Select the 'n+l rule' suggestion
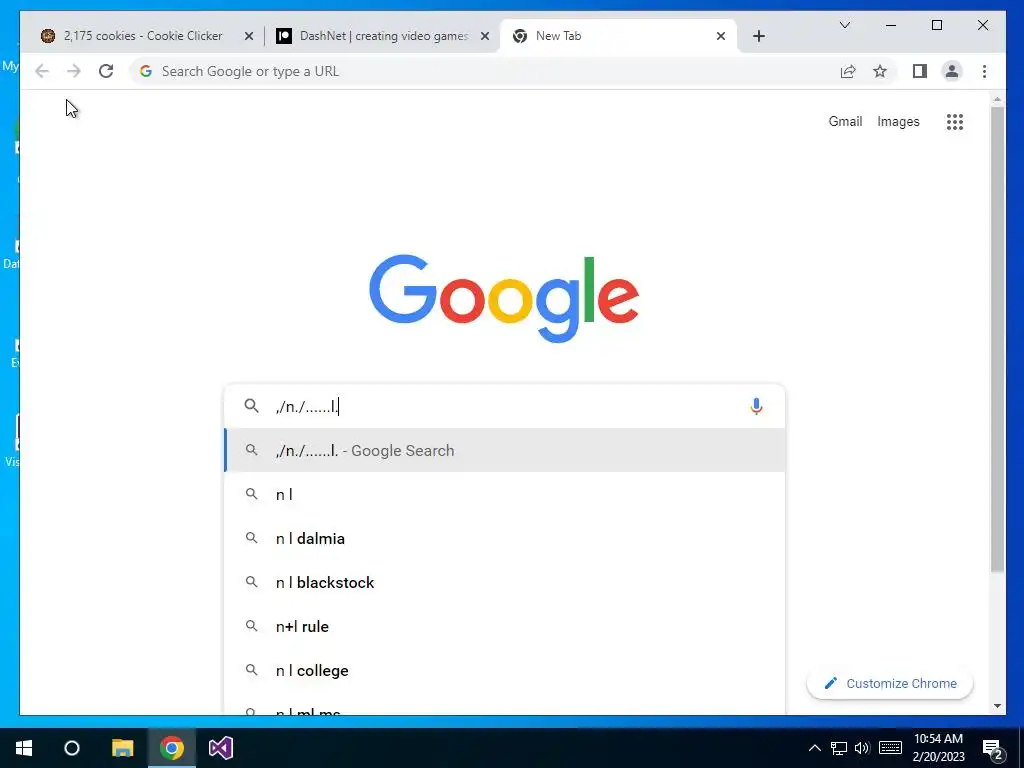 click(x=504, y=627)
